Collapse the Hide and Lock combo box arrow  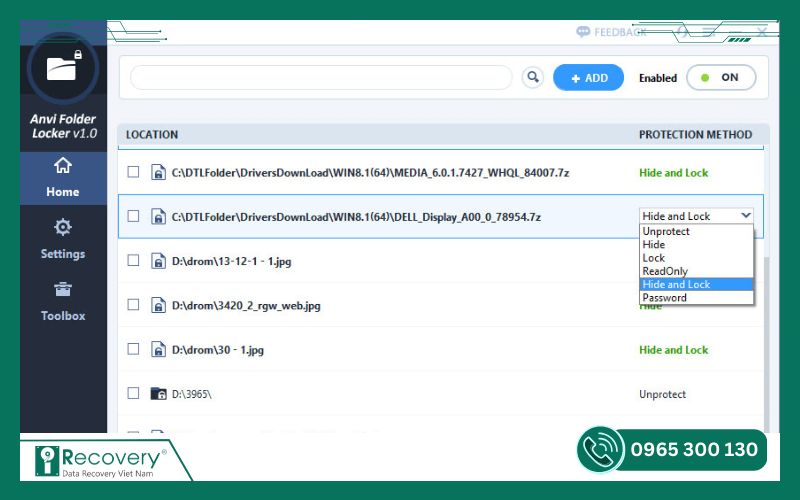pos(746,216)
